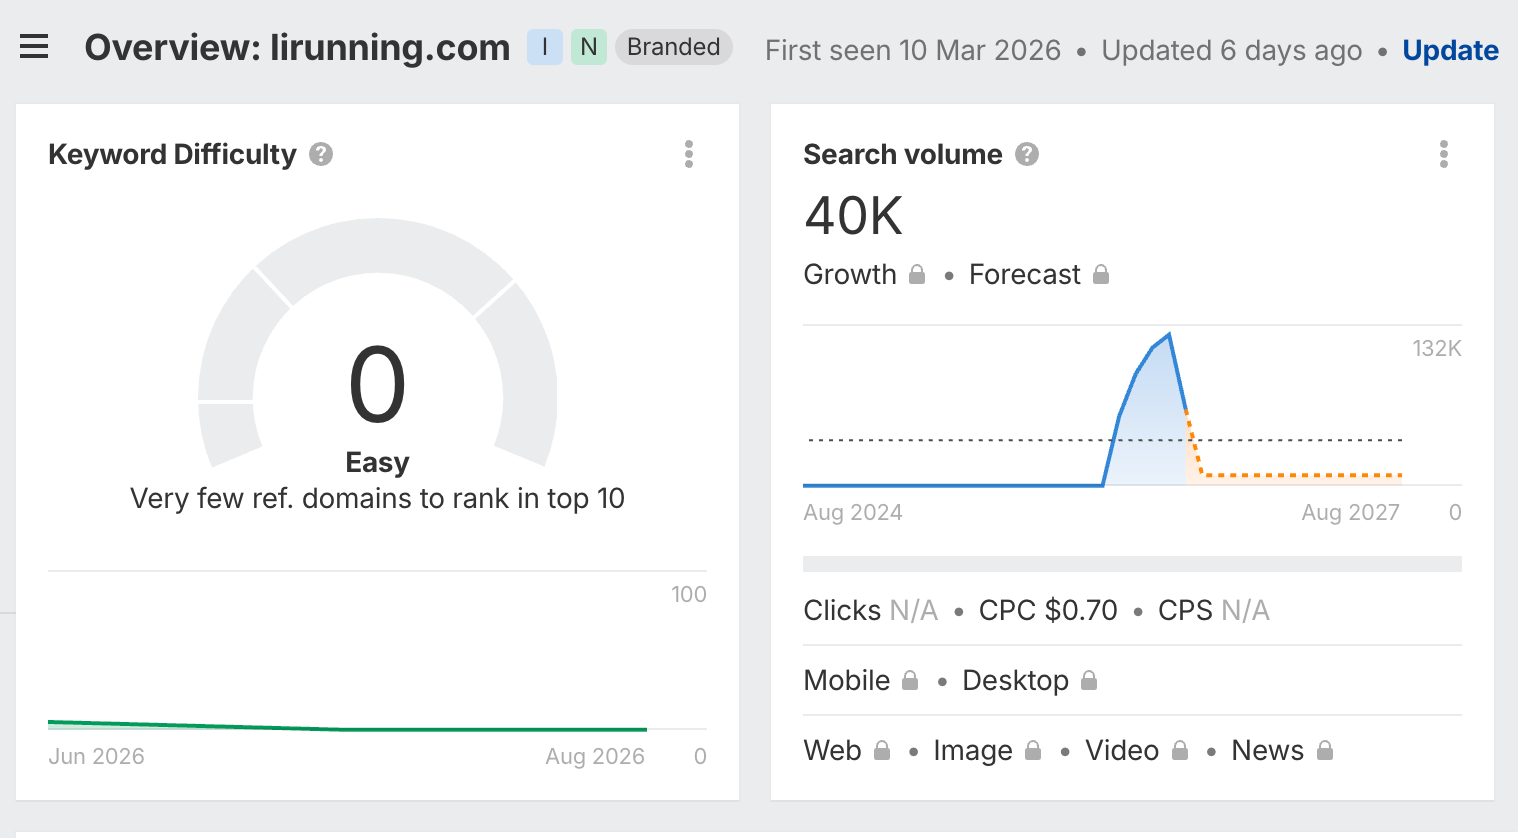Click the '100' axis value on difficulty chart
Screen dimensions: 1518x838
coord(689,594)
